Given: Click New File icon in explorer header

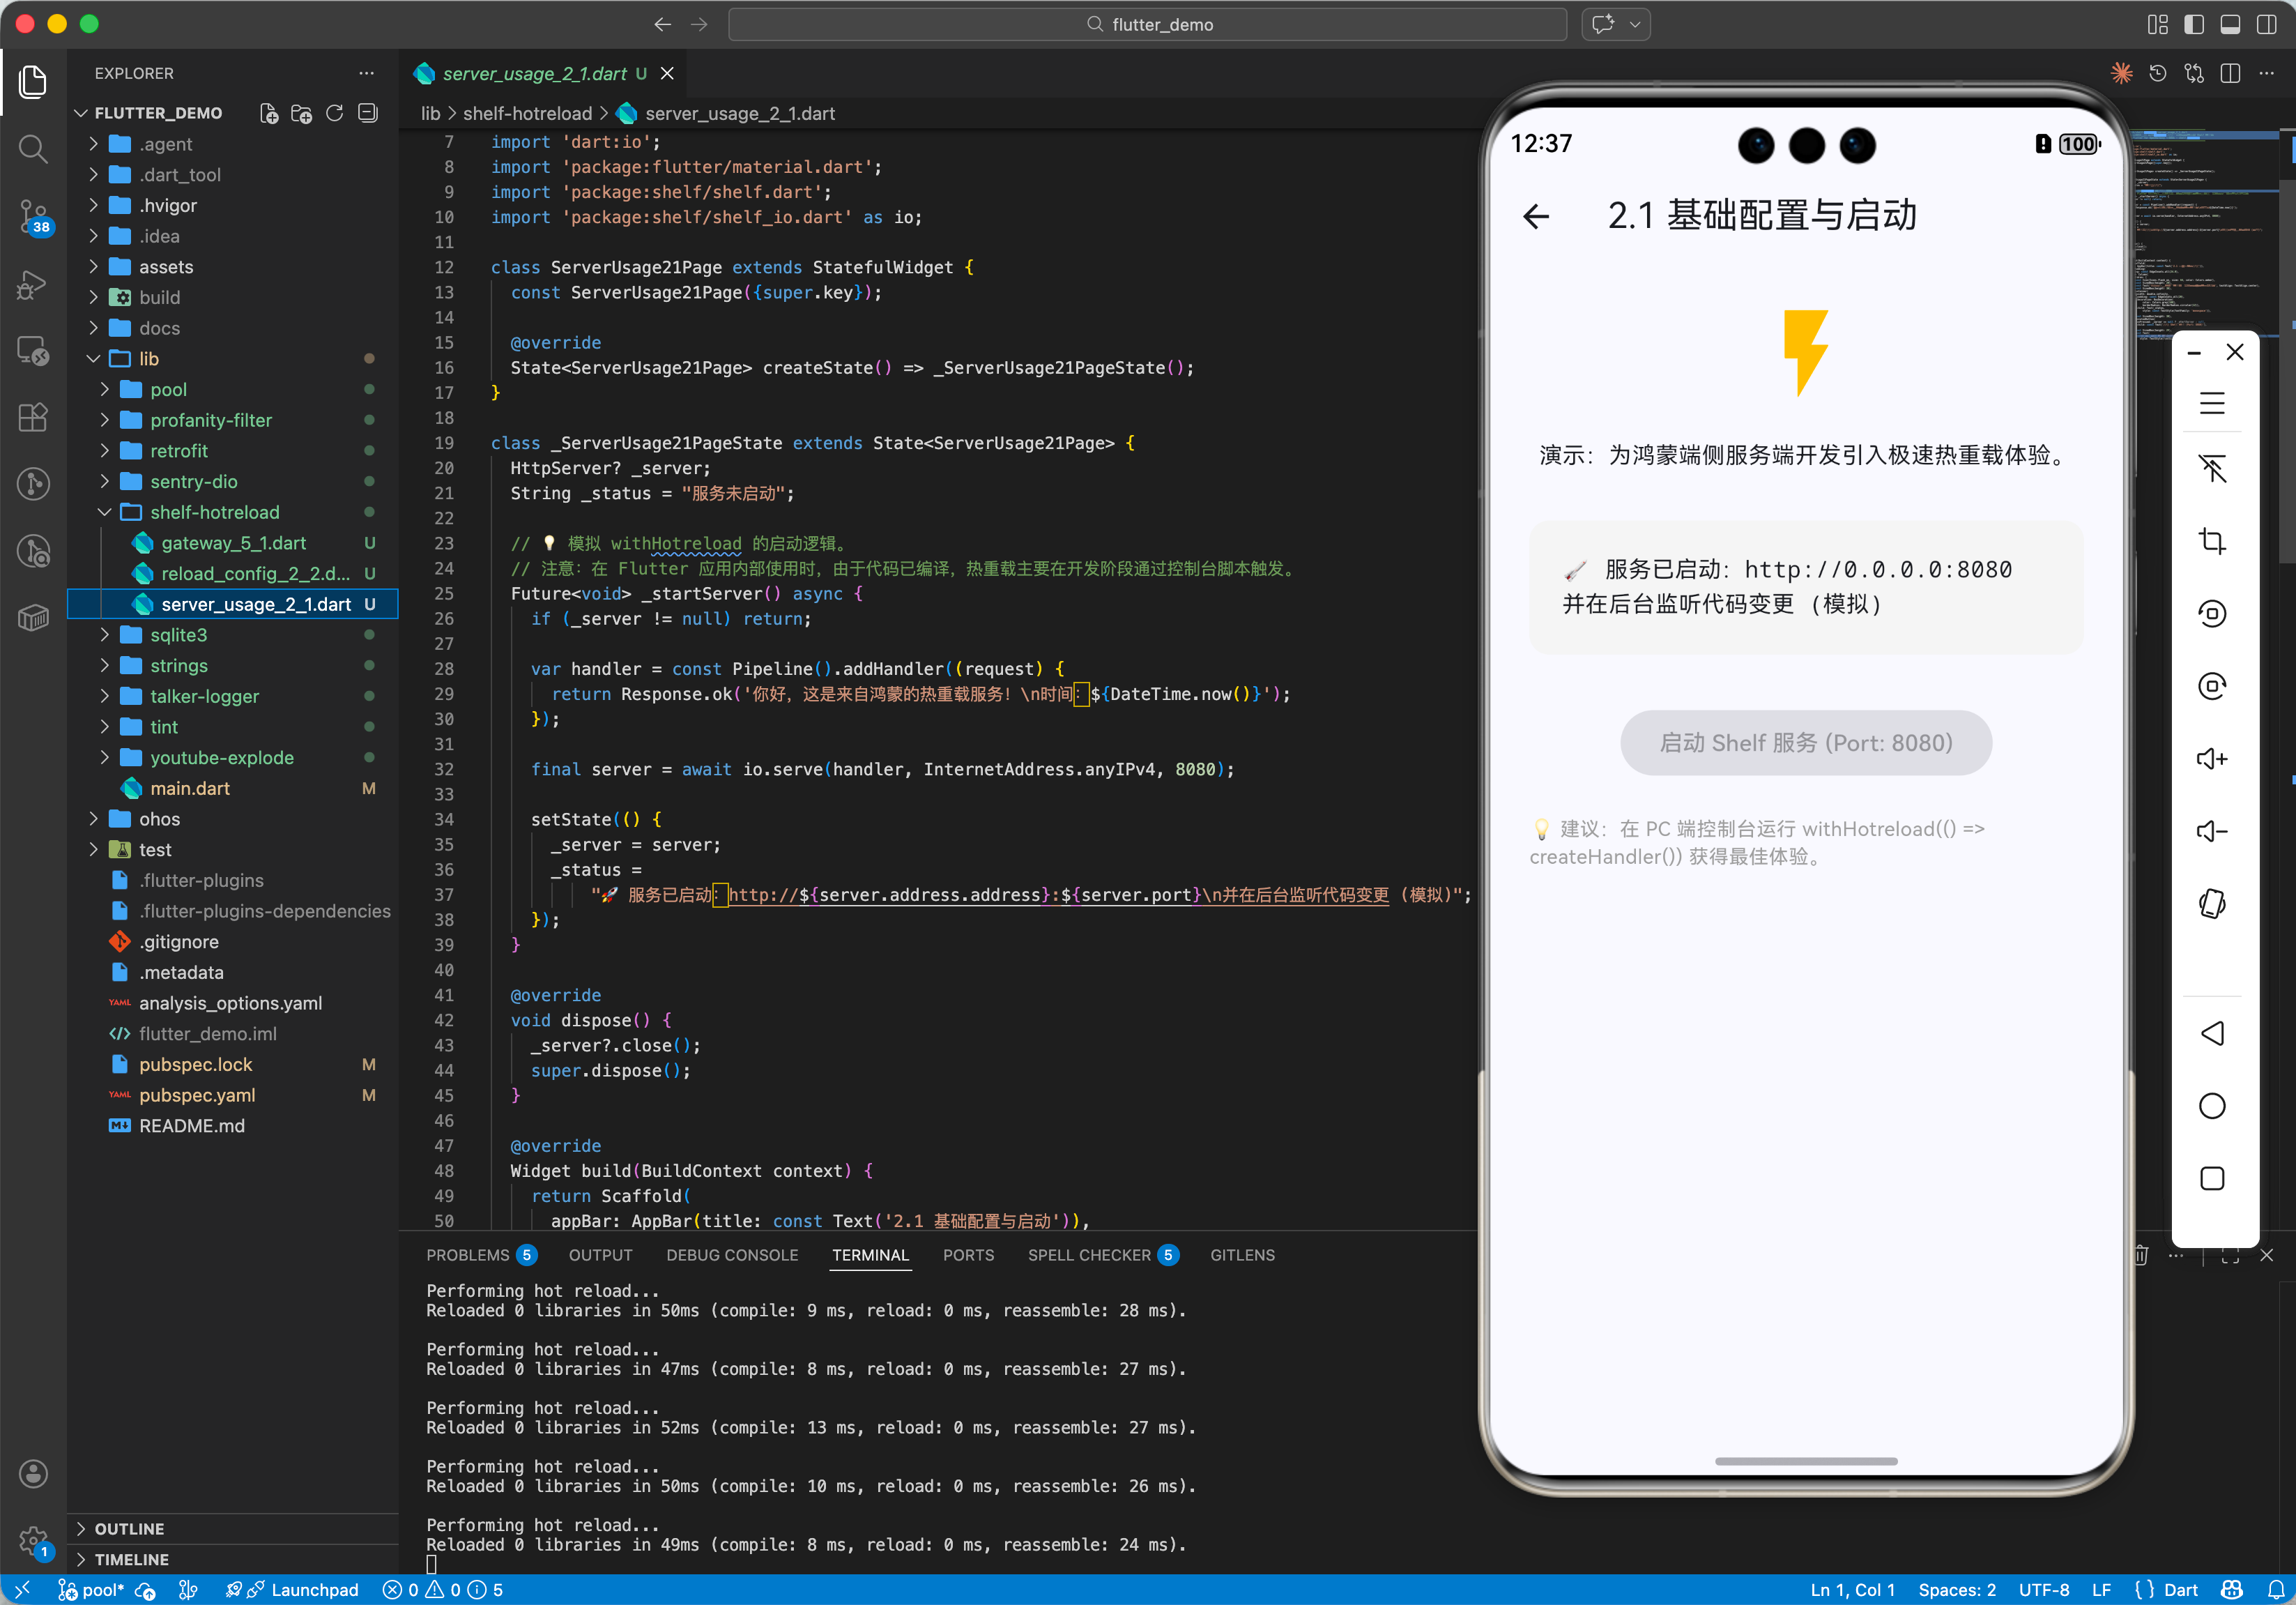Looking at the screenshot, I should [x=269, y=113].
